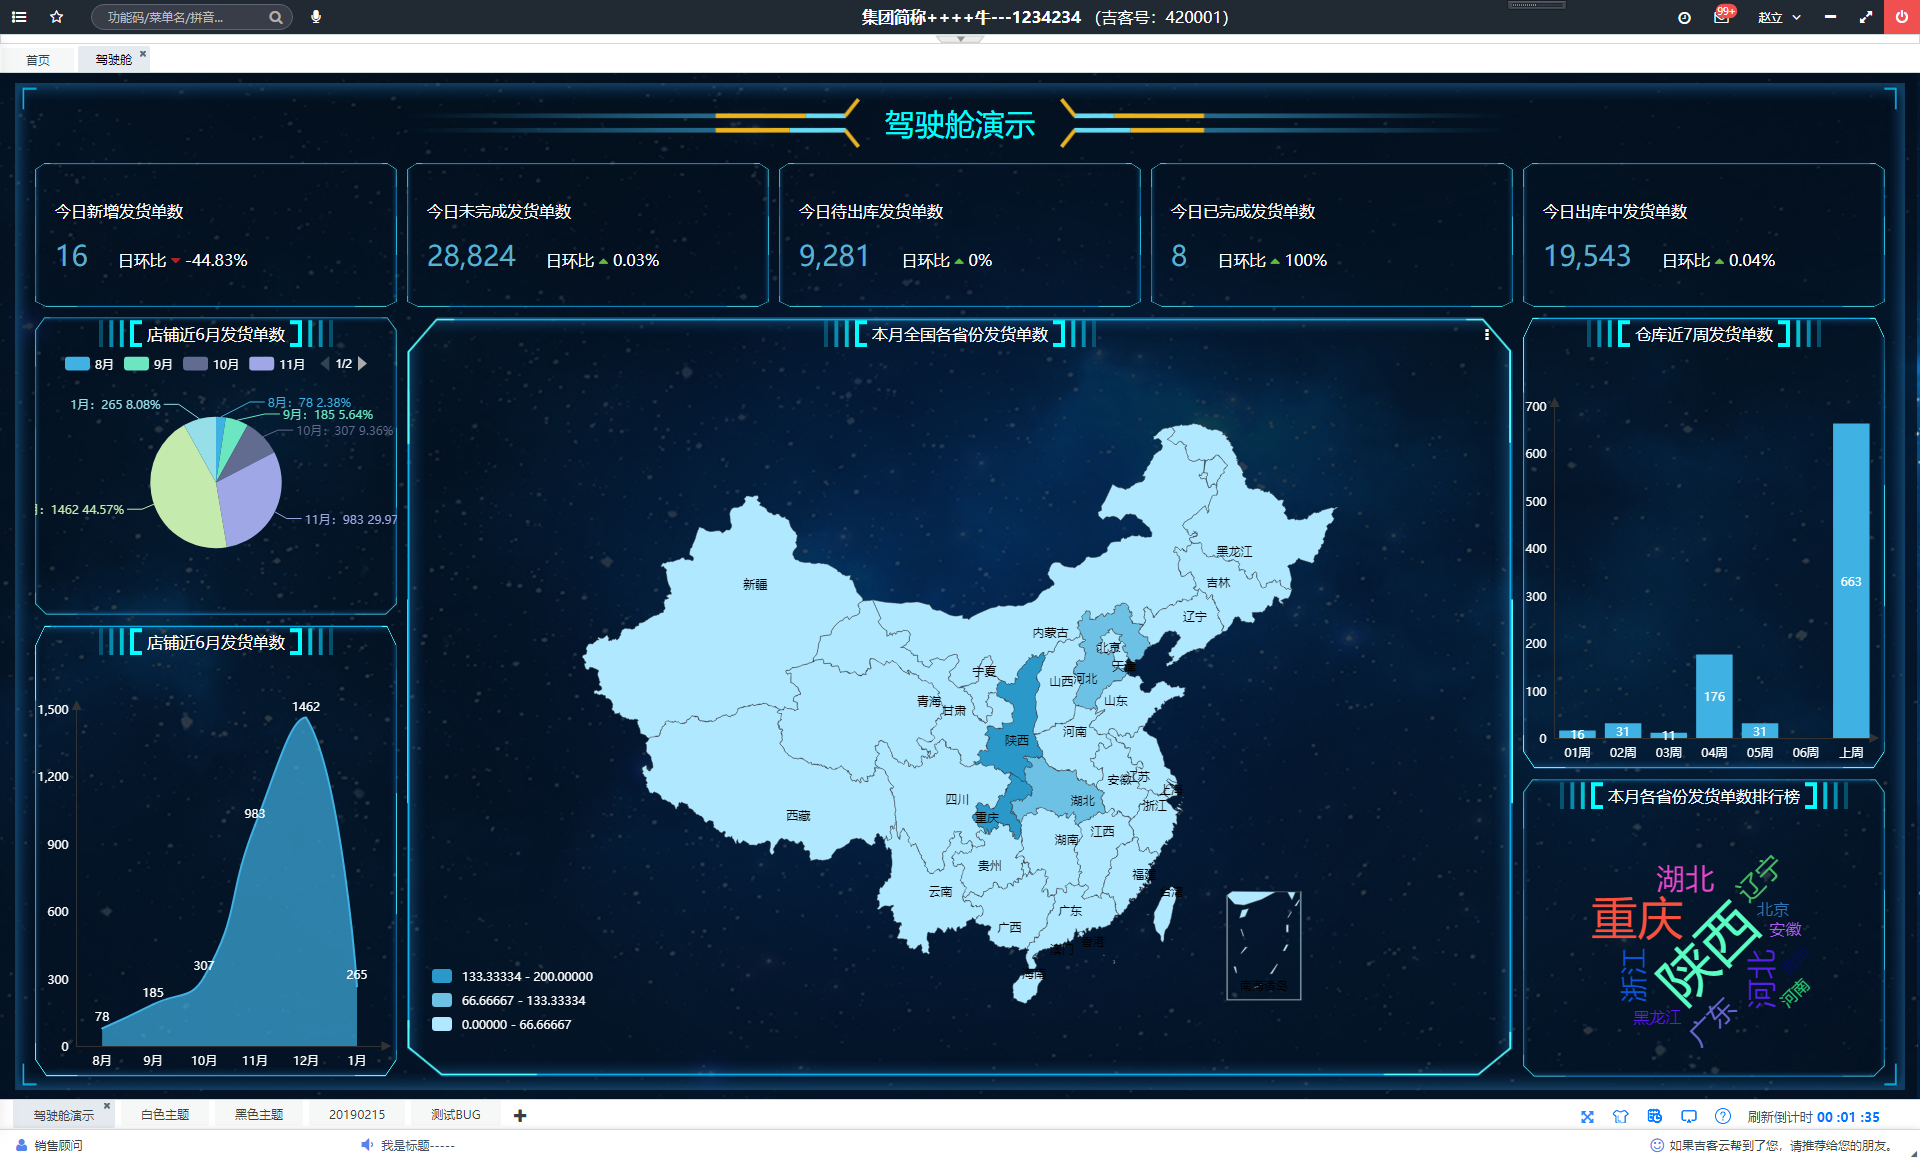This screenshot has width=1920, height=1160.
Task: Expand the 赵立 user dropdown
Action: point(1780,17)
